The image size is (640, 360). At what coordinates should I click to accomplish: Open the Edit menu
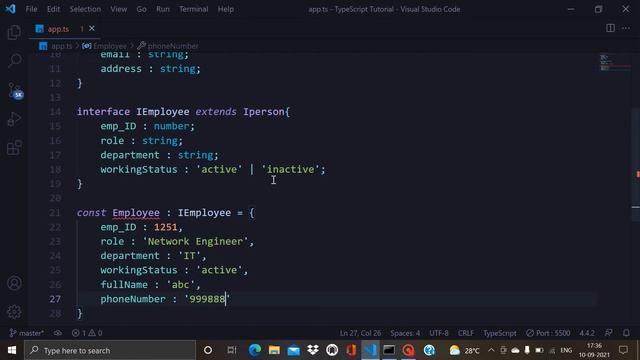tap(53, 9)
